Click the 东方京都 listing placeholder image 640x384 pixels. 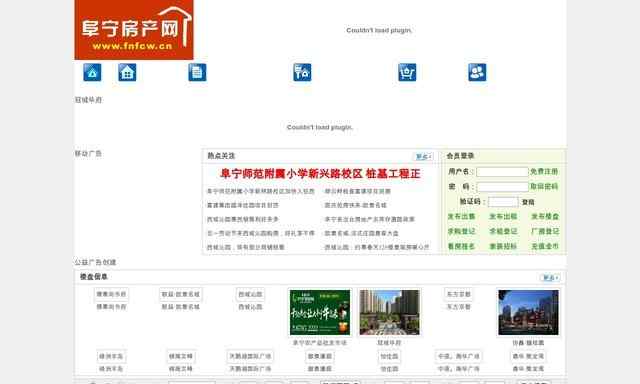(x=459, y=294)
